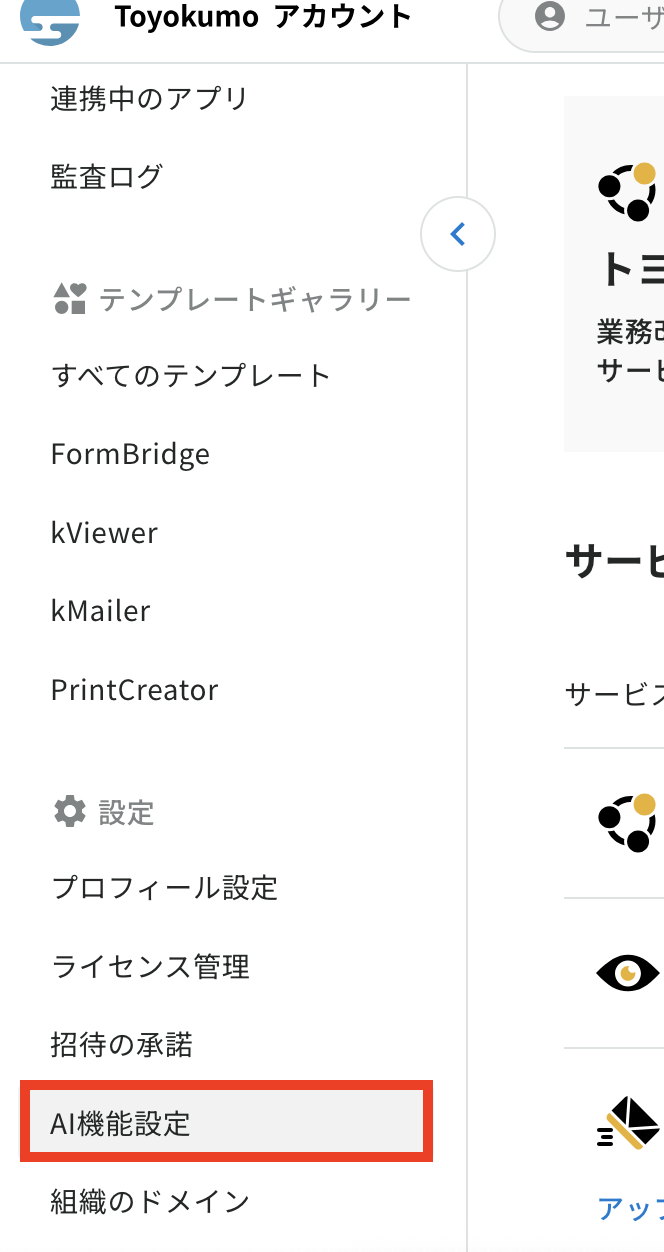
Task: Select PrintCreator in the sidebar
Action: (x=134, y=690)
